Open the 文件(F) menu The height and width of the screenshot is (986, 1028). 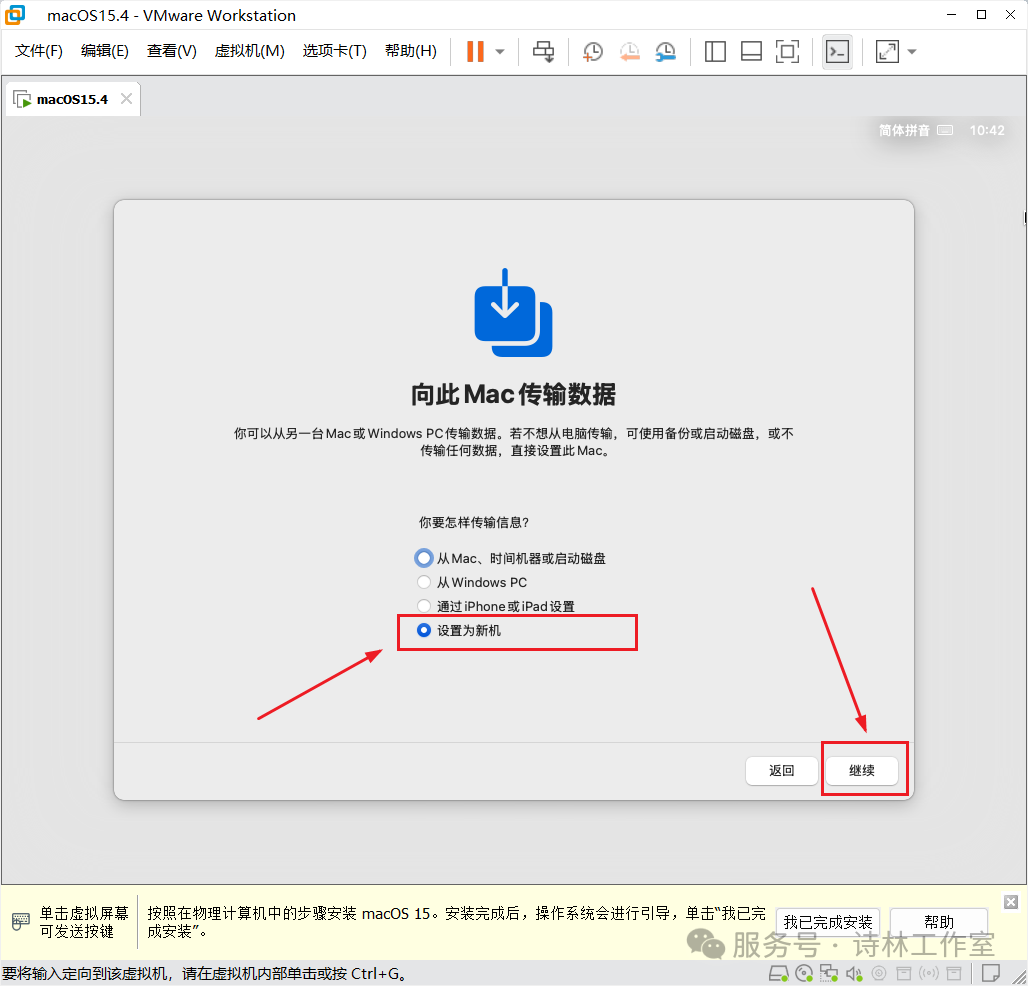coord(39,51)
